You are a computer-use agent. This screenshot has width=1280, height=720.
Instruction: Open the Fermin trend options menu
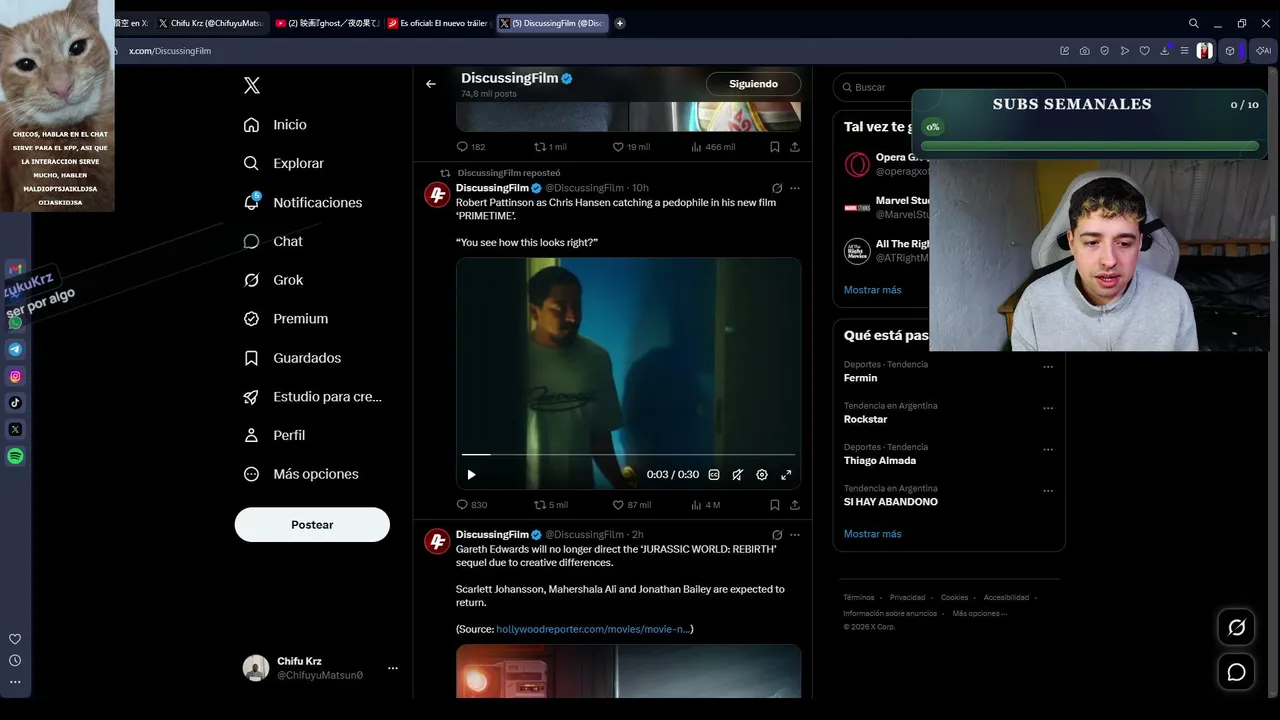pyautogui.click(x=1048, y=367)
